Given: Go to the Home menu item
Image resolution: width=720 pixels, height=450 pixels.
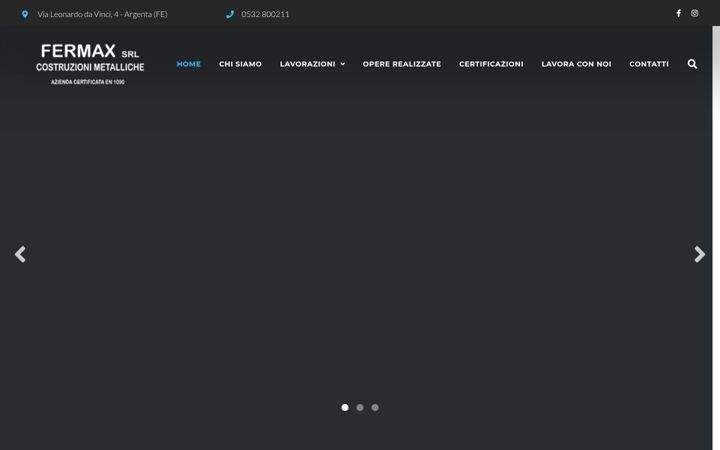Looking at the screenshot, I should [189, 64].
